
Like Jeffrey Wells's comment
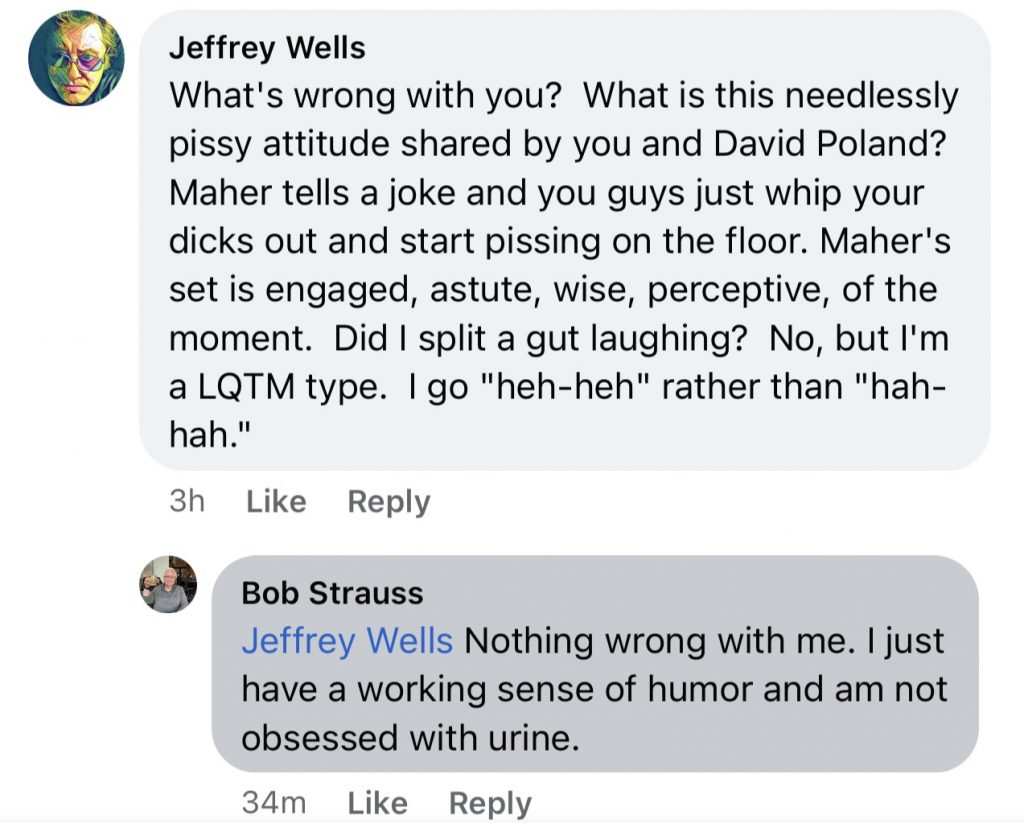(275, 501)
